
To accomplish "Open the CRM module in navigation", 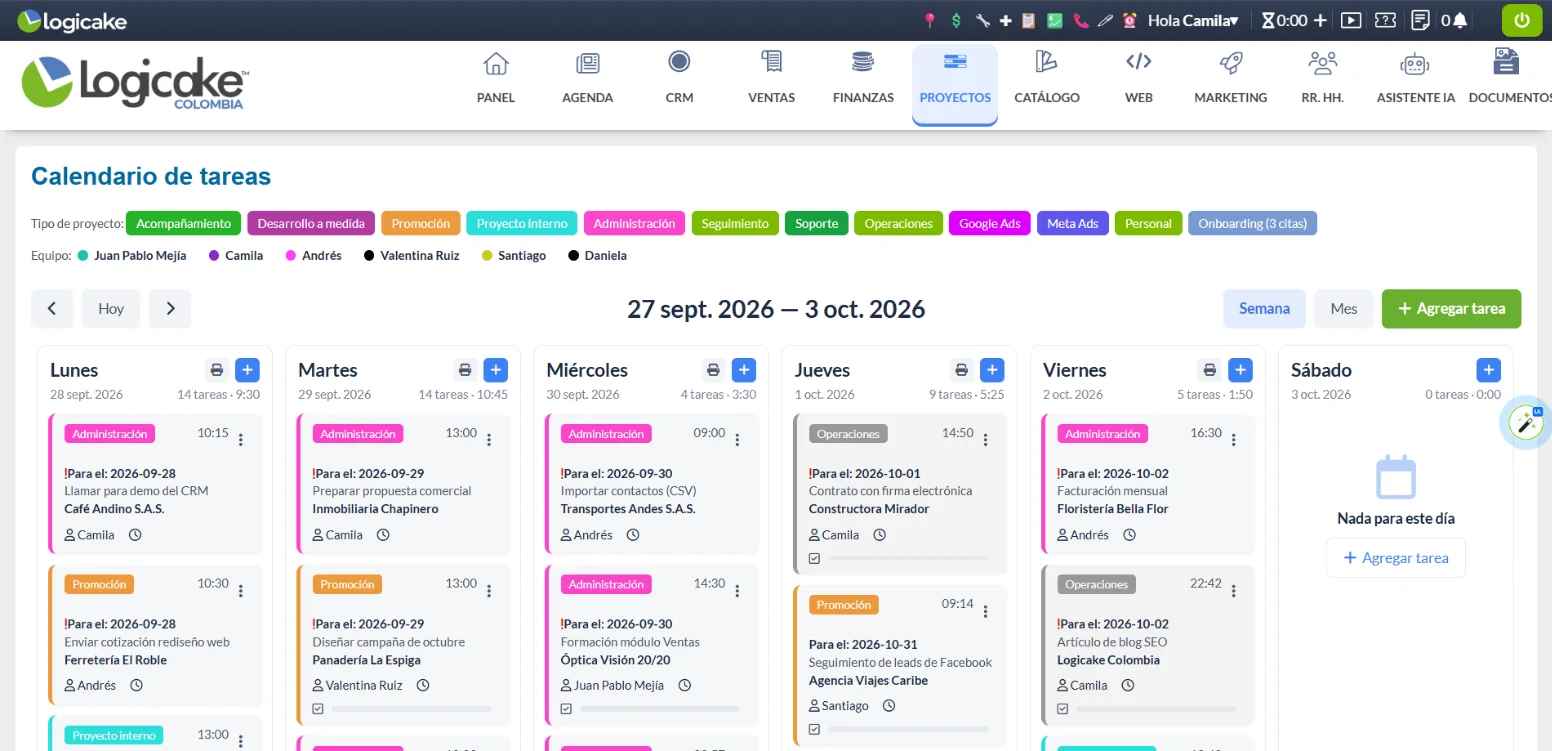I will [x=679, y=78].
